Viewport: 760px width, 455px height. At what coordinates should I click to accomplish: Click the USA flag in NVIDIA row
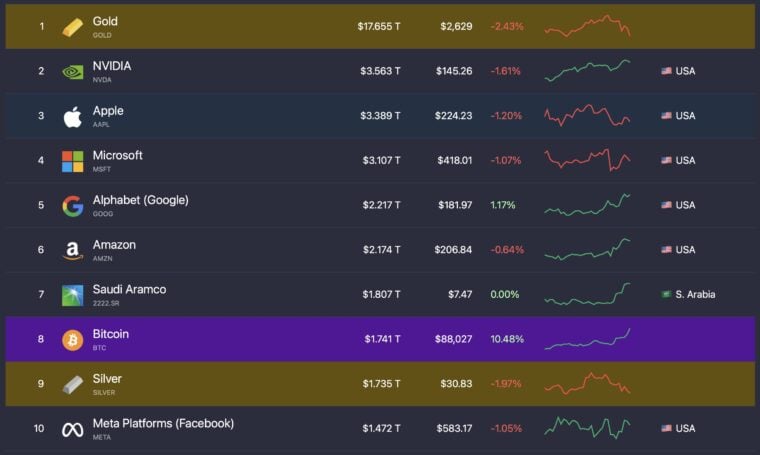click(x=666, y=71)
